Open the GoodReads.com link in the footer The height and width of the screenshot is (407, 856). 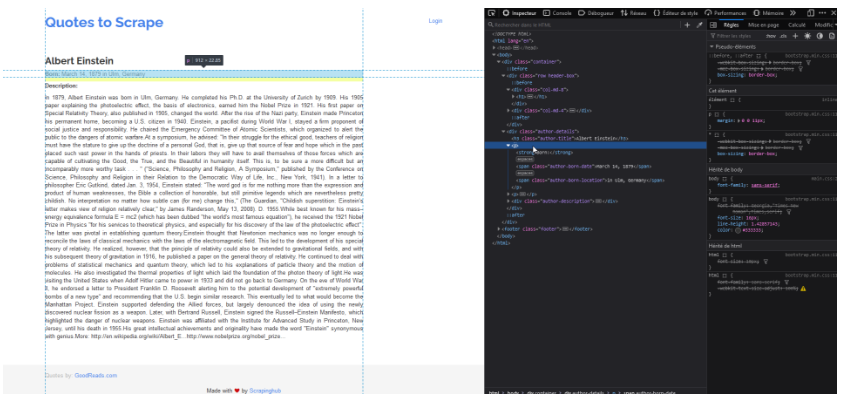96,375
